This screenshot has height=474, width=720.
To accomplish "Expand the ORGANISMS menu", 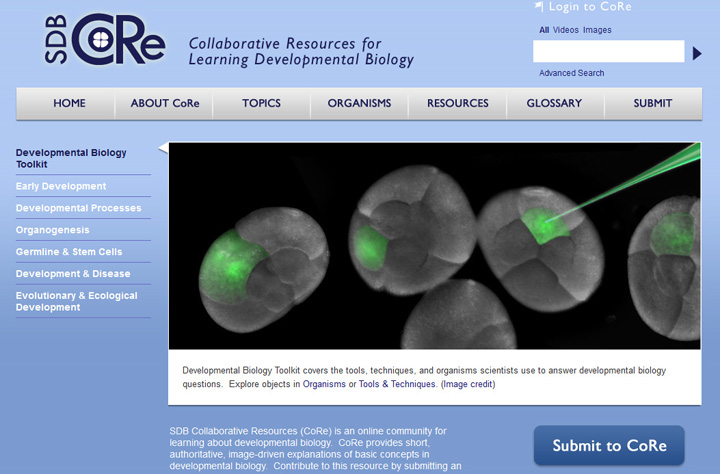I will click(359, 104).
